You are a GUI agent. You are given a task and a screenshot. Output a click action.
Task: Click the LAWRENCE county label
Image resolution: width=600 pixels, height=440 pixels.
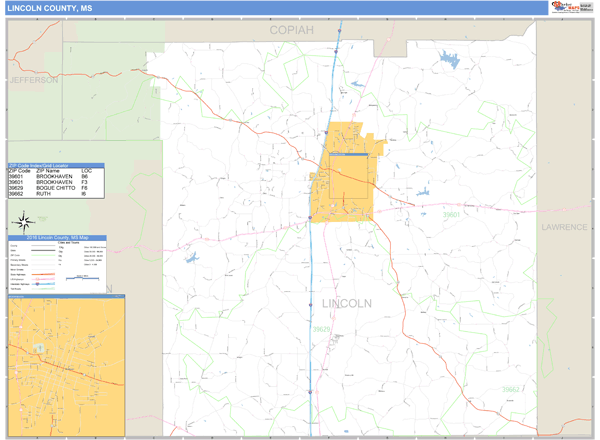pos(565,227)
